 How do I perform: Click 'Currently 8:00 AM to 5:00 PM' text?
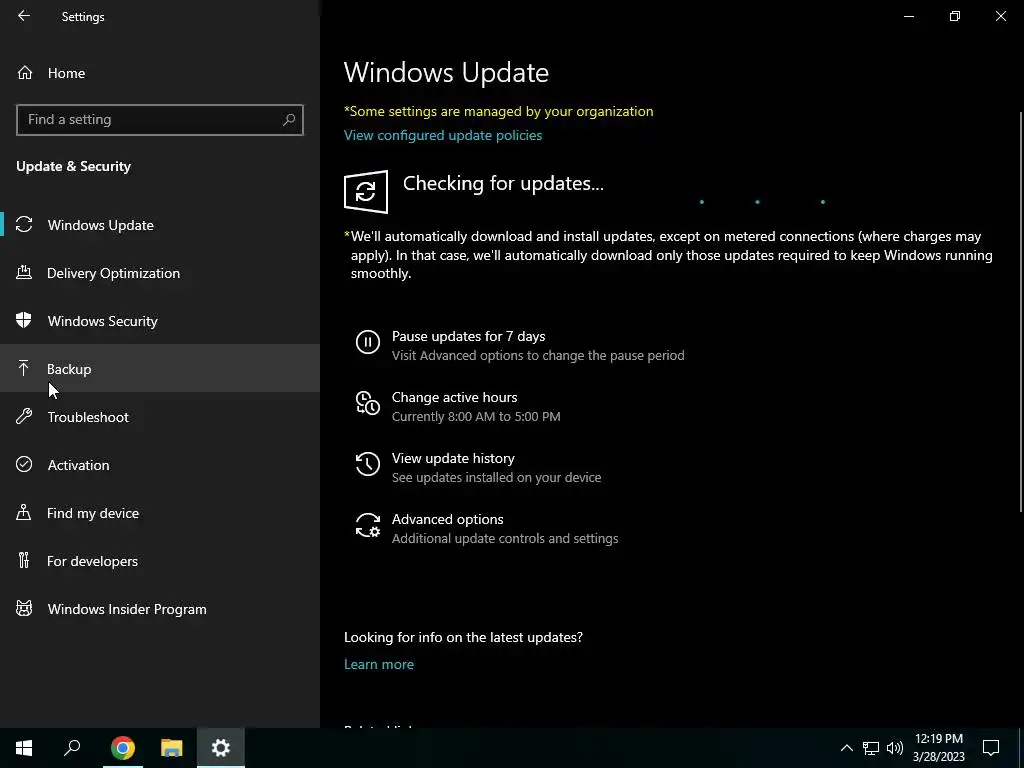tap(476, 417)
